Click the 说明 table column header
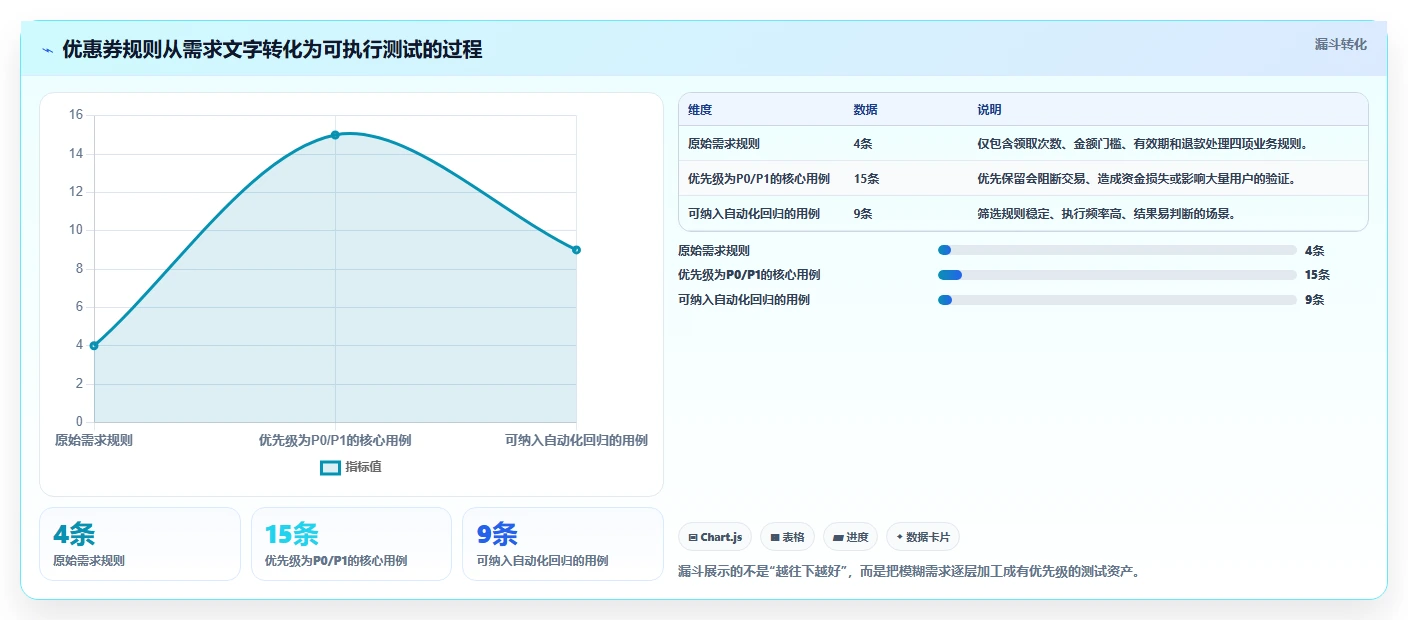Image resolution: width=1408 pixels, height=620 pixels. (x=989, y=110)
